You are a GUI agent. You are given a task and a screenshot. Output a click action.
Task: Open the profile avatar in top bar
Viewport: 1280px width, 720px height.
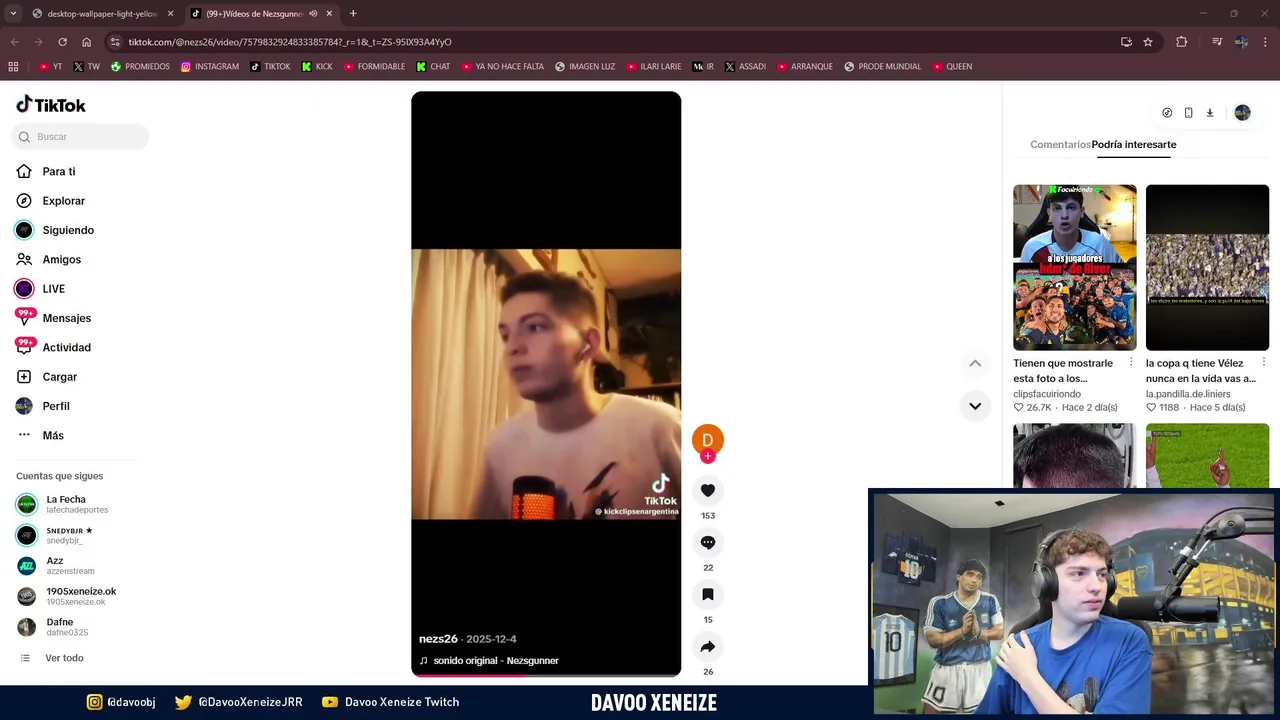point(1242,113)
